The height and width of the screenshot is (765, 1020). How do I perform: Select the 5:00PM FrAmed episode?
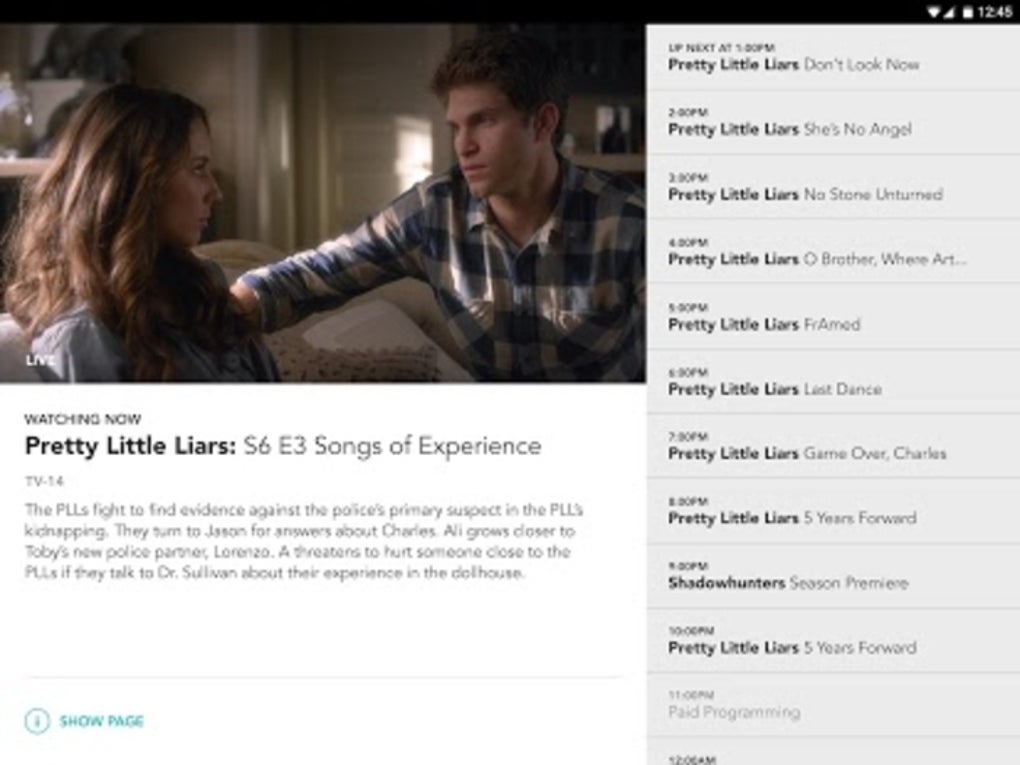[x=833, y=317]
